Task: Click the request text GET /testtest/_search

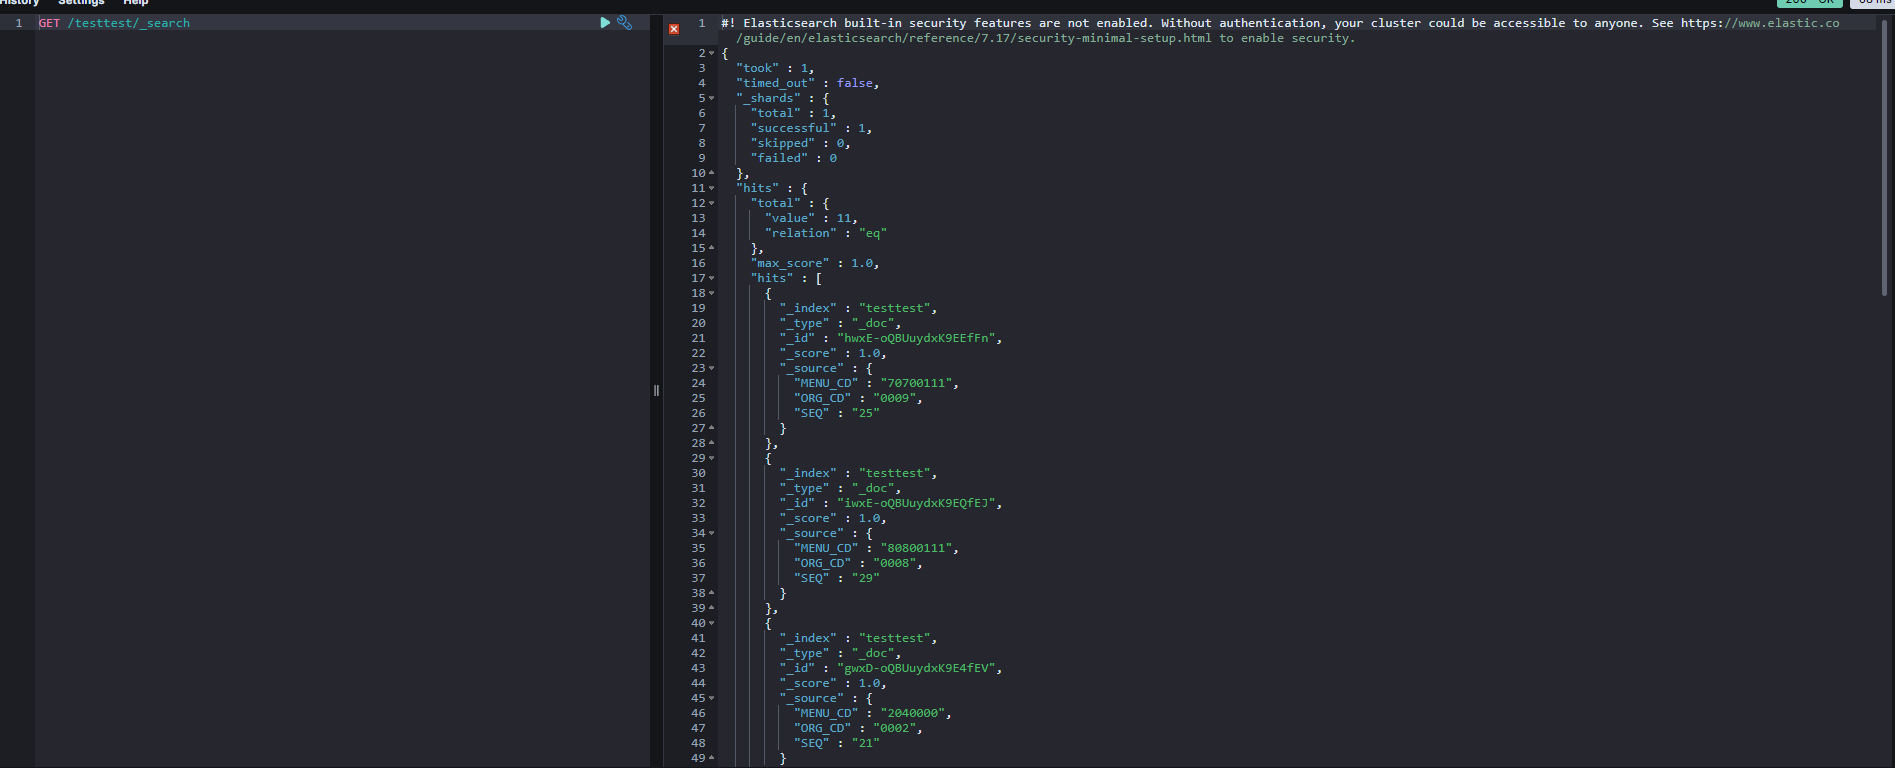Action: [114, 23]
